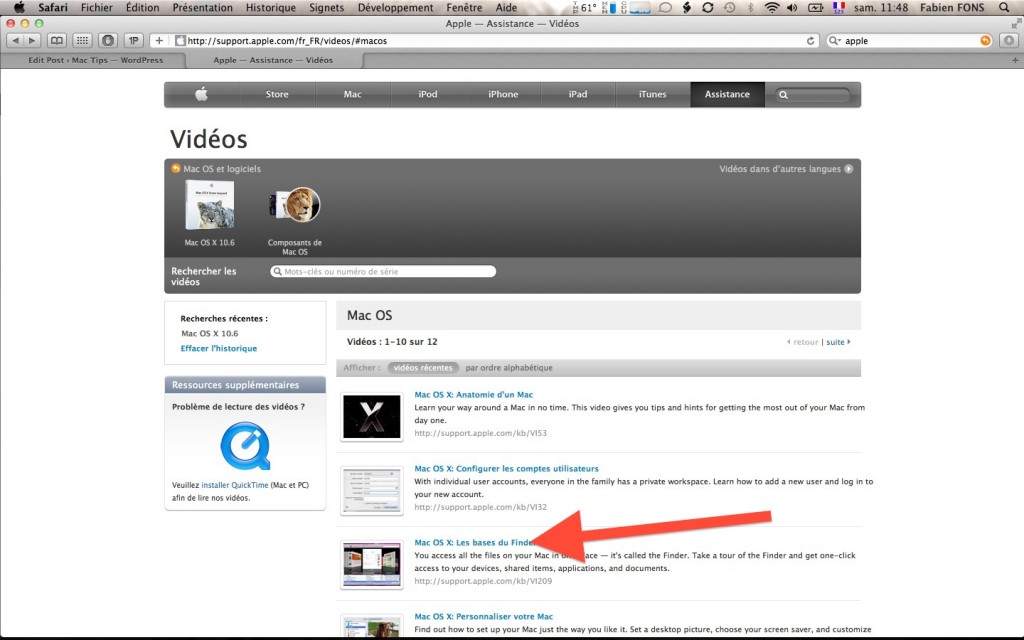Click the sync arrows menu bar icon
Image resolution: width=1024 pixels, height=640 pixels.
tap(707, 8)
